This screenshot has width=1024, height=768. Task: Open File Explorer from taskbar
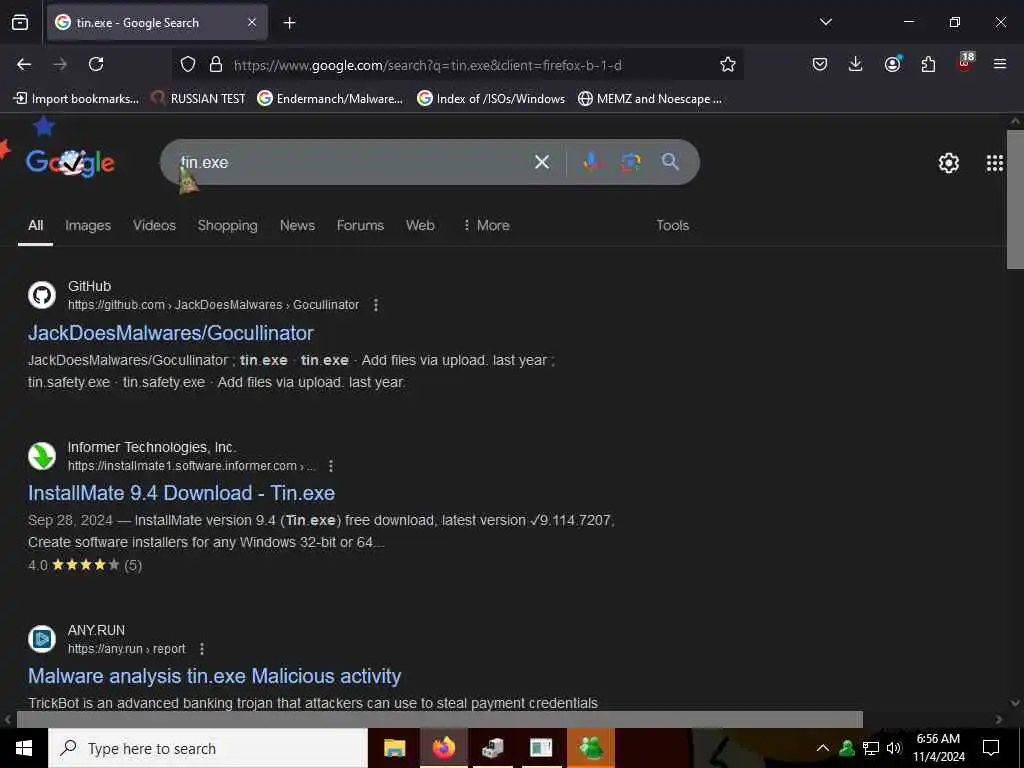coord(394,748)
